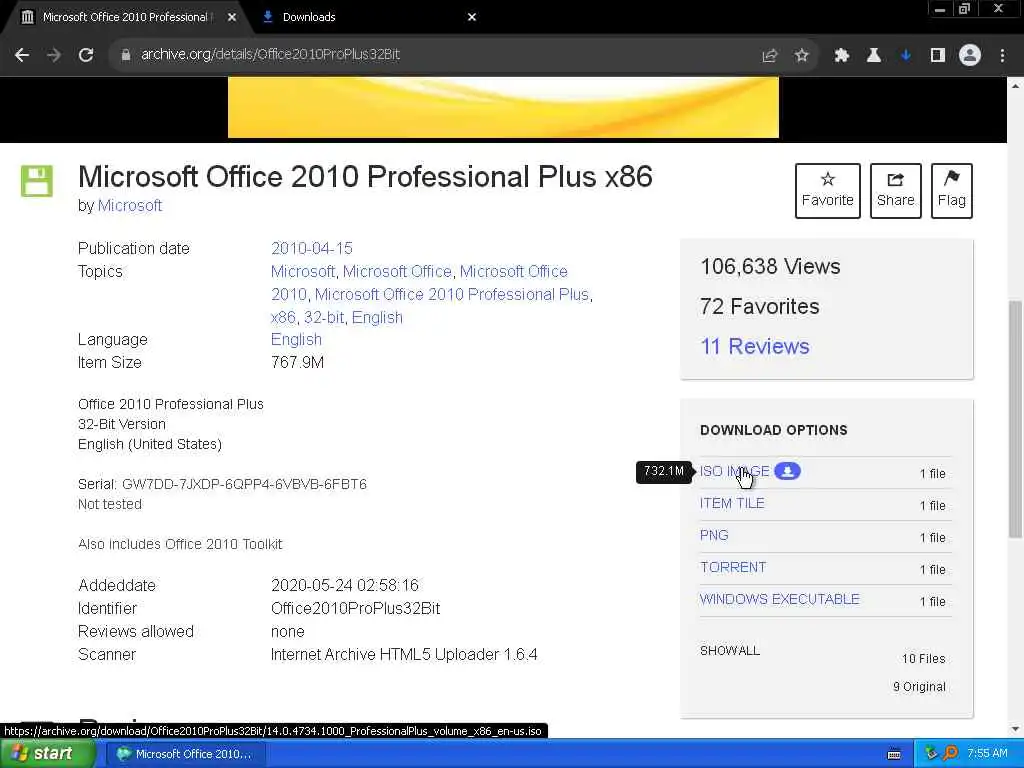Click the 2010-04-15 publication date link
The width and height of the screenshot is (1024, 768).
[312, 248]
